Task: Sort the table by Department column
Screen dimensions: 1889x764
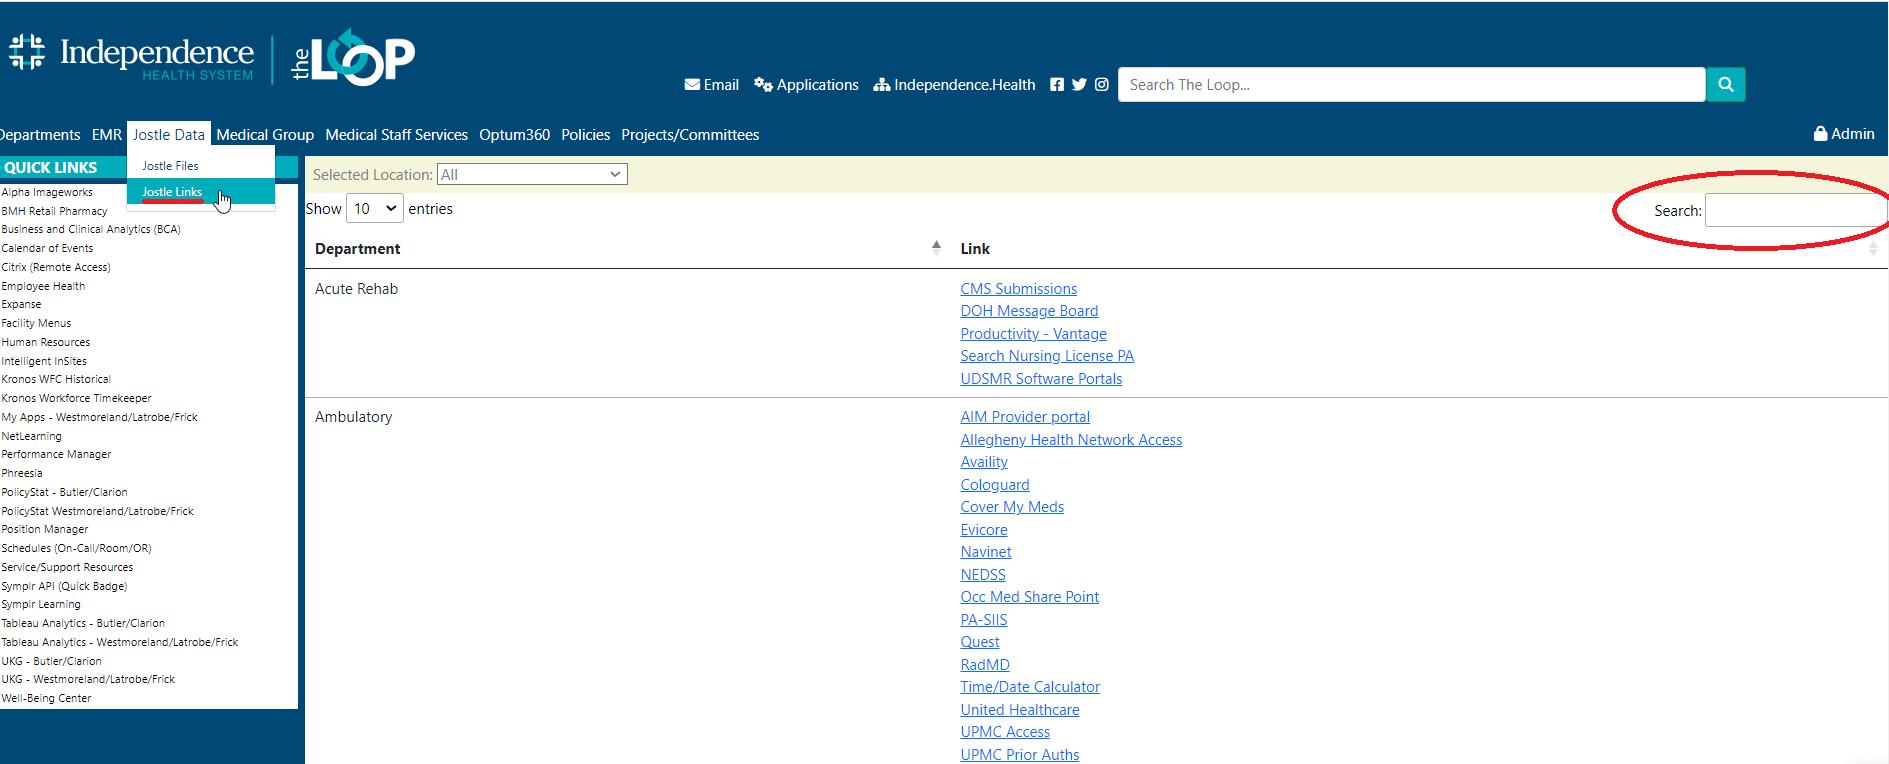Action: click(x=627, y=249)
